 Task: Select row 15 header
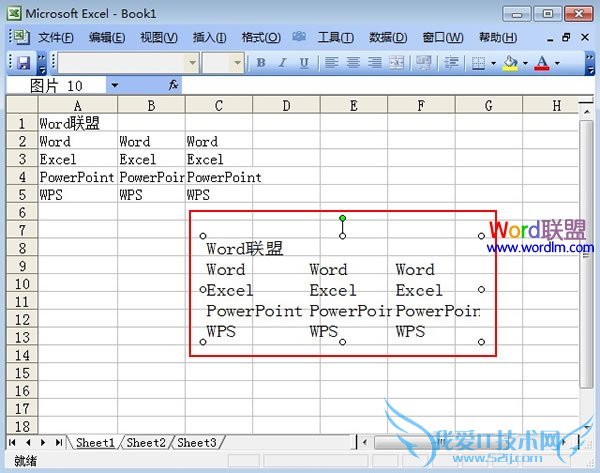point(22,373)
